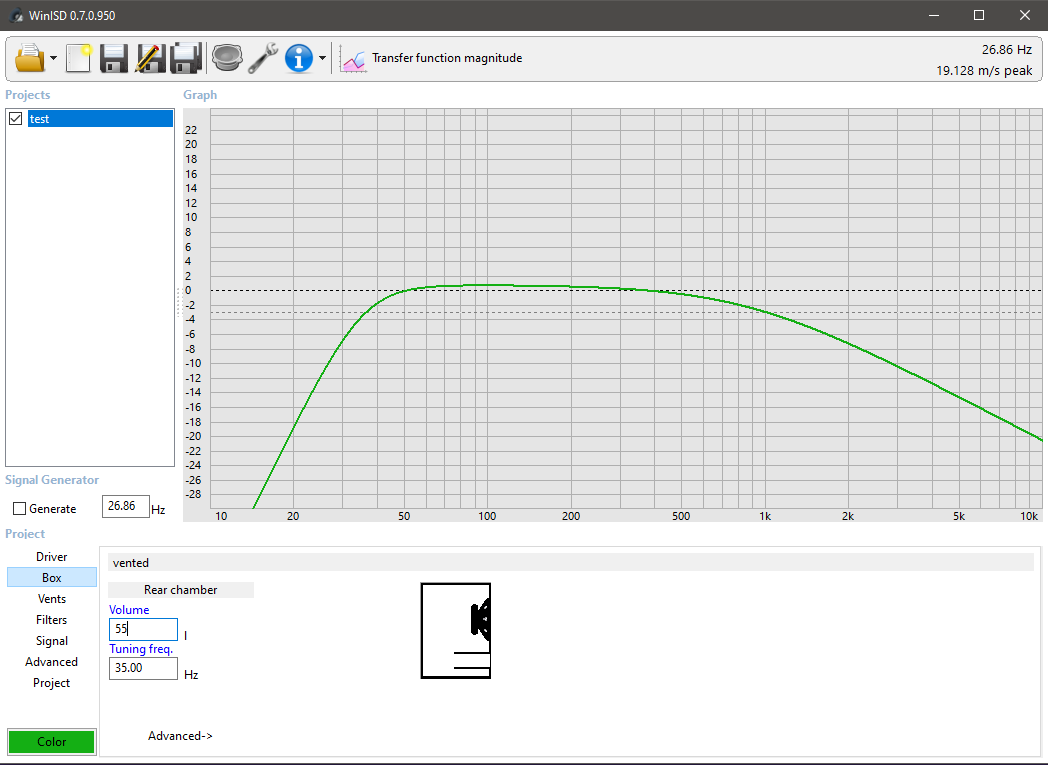The image size is (1048, 765).
Task: Click the signal generator frequency field
Action: pos(126,506)
